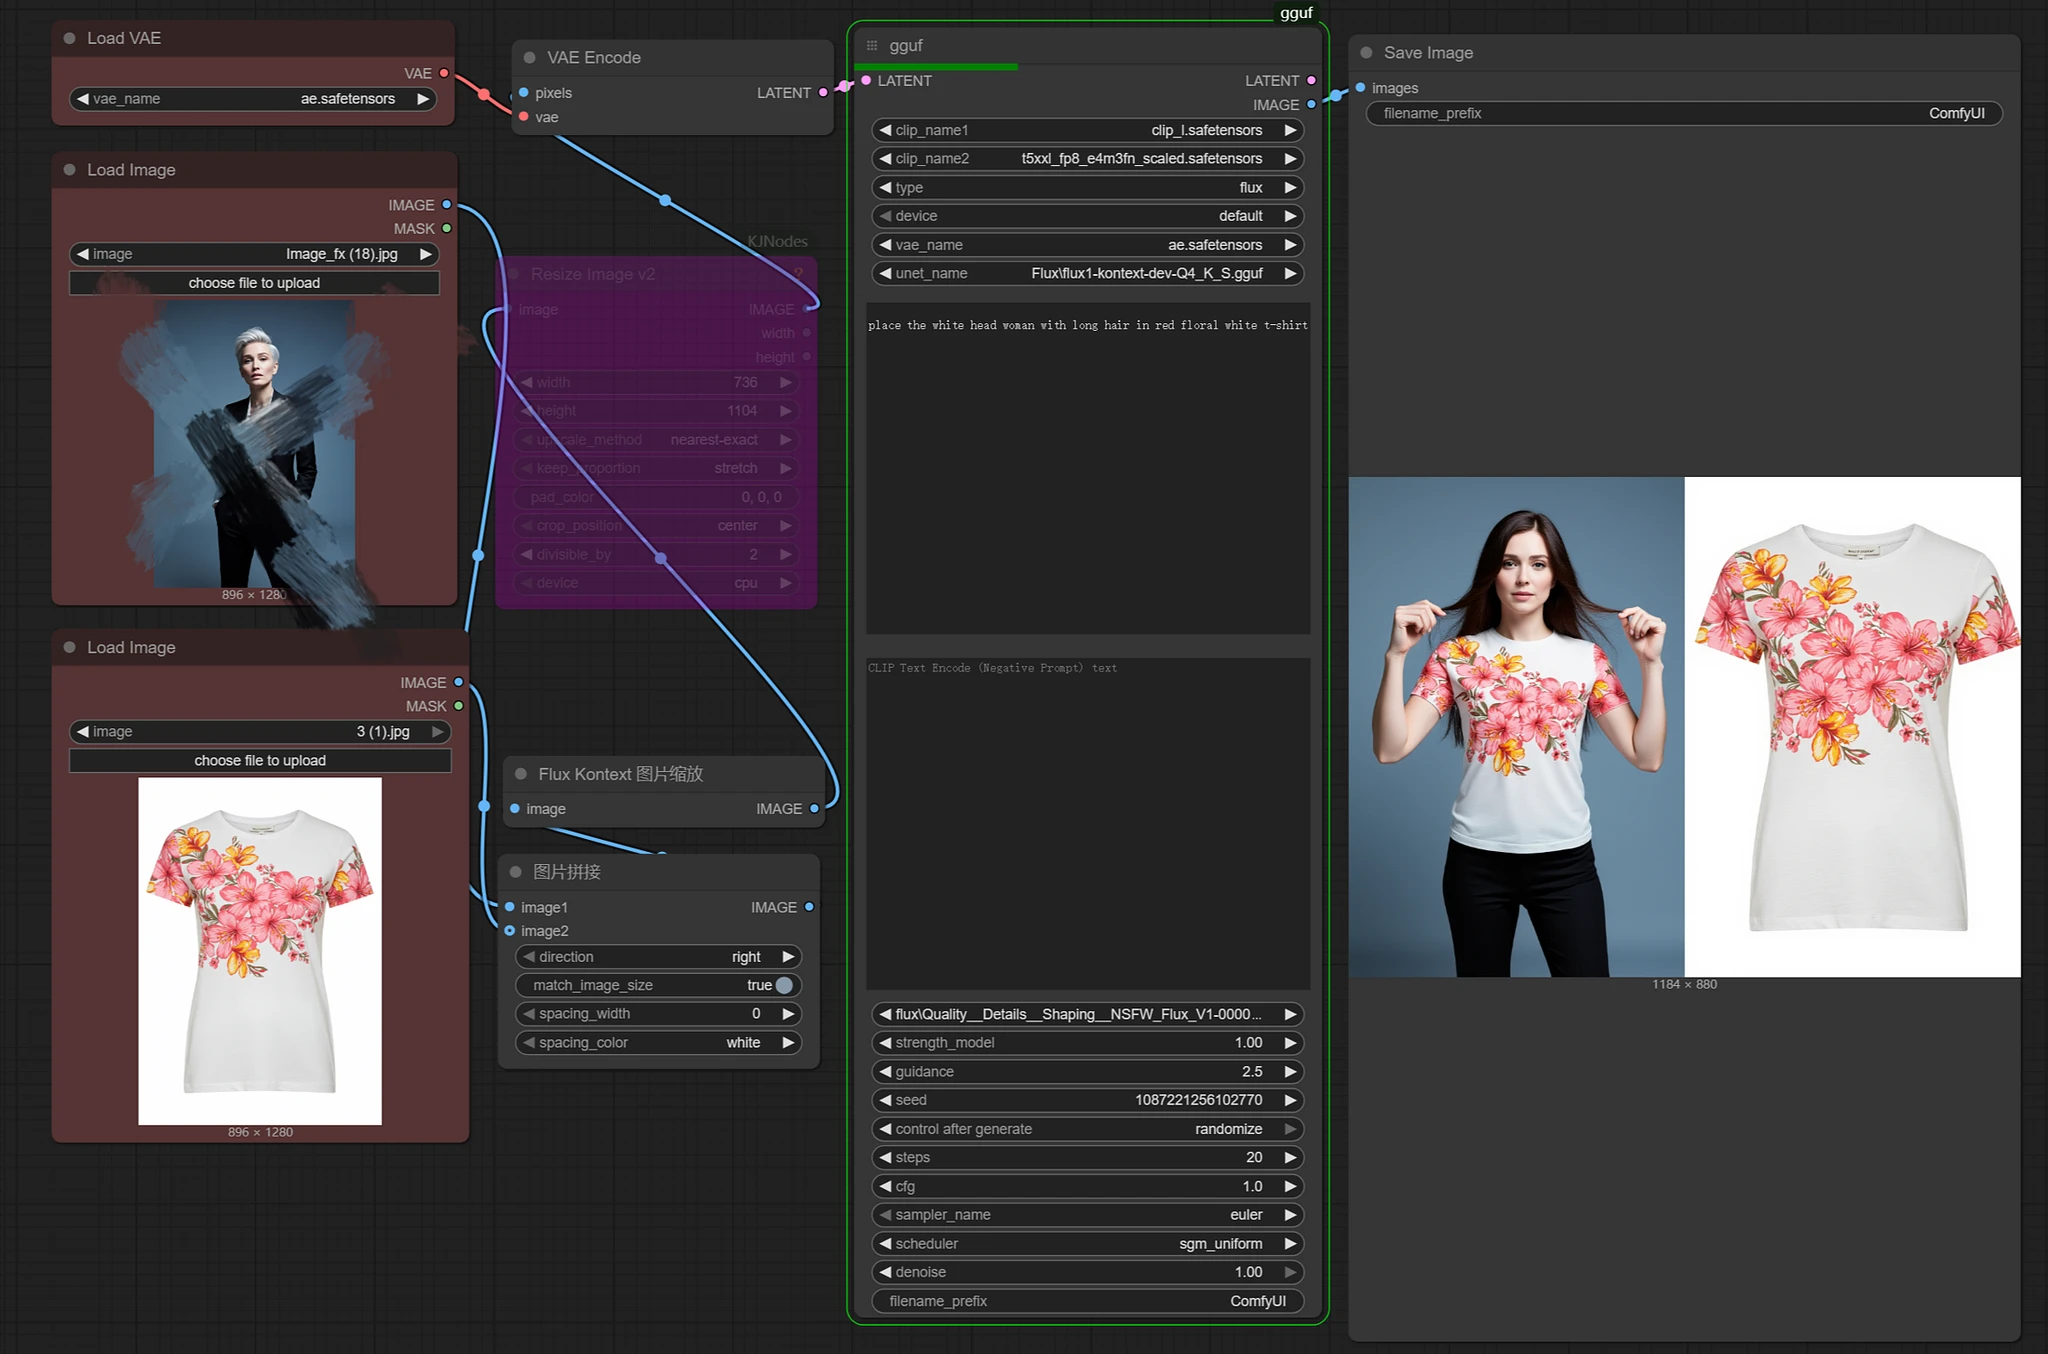This screenshot has height=1354, width=2048.
Task: Collapse the 图片拼接 node dot
Action: point(516,872)
